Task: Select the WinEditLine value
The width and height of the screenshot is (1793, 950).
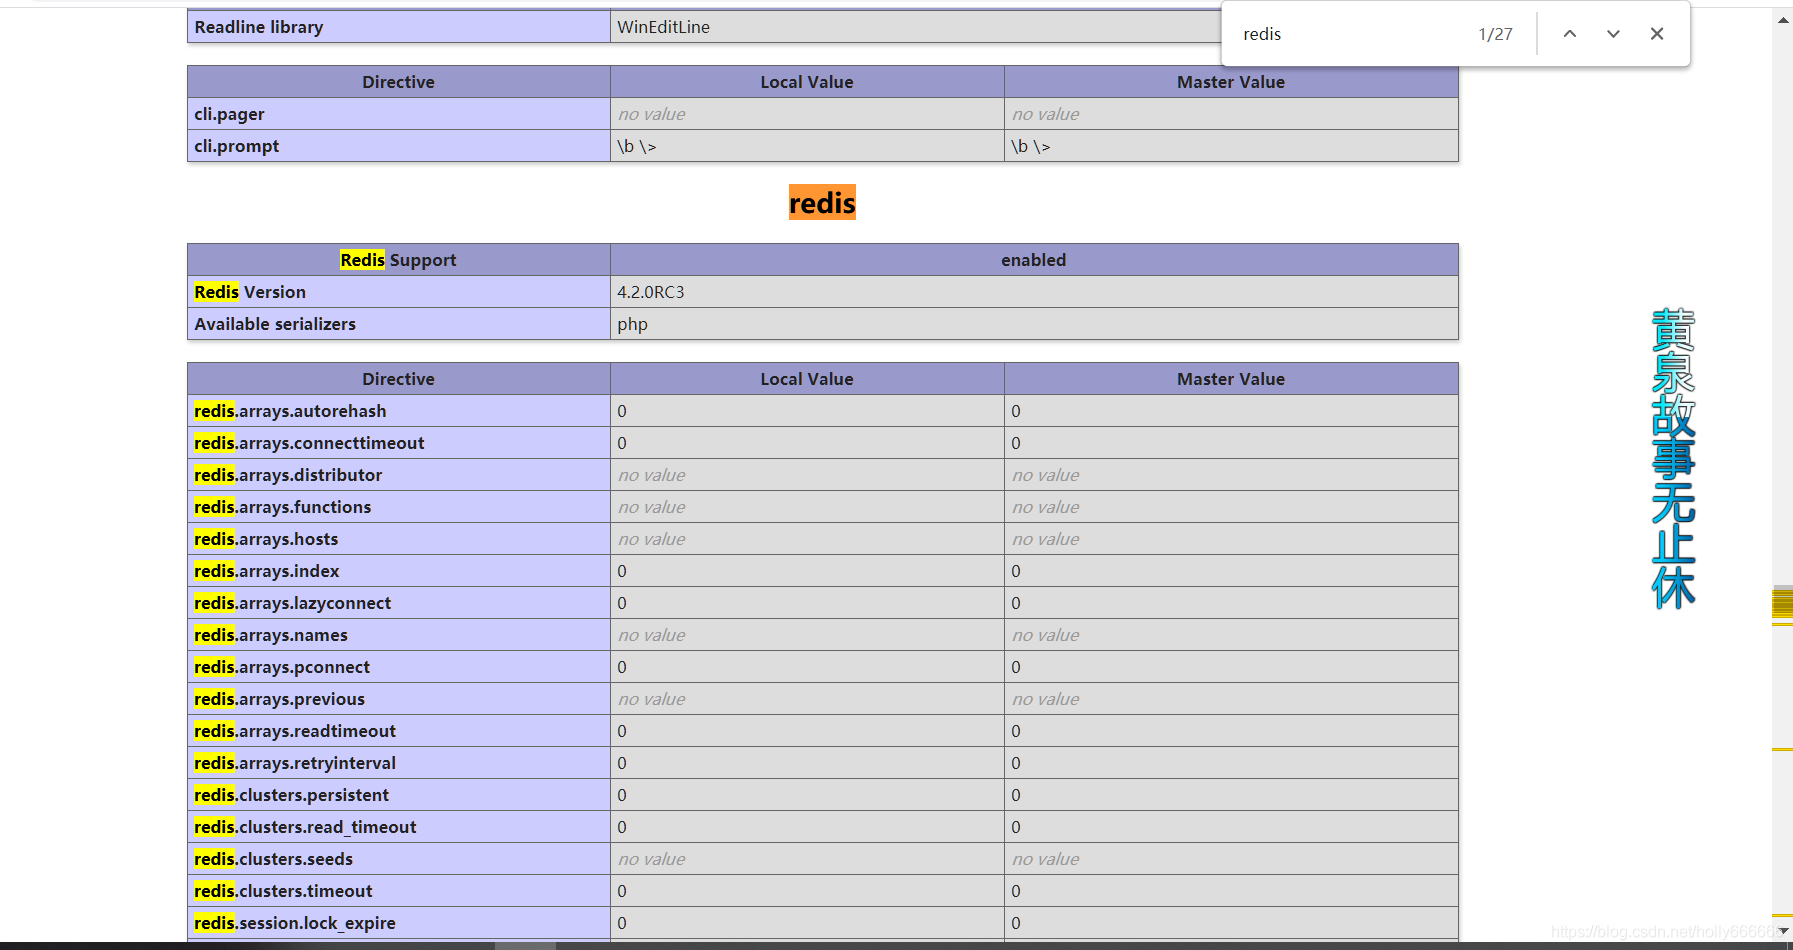Action: pyautogui.click(x=664, y=27)
